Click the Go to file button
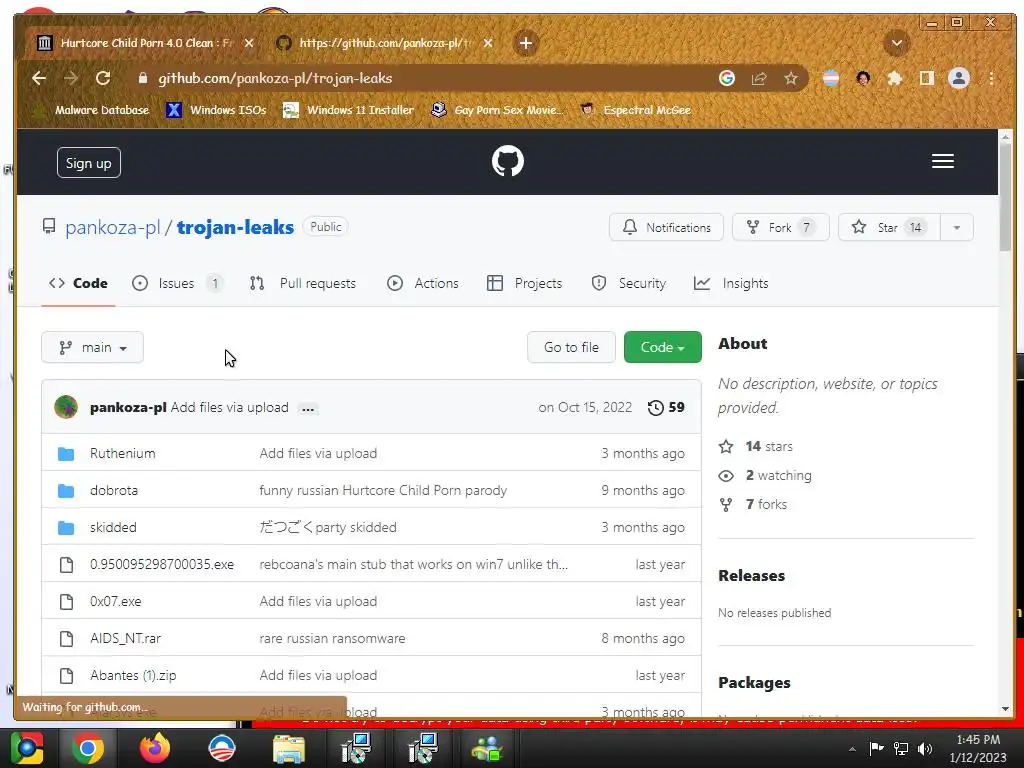 [x=571, y=347]
